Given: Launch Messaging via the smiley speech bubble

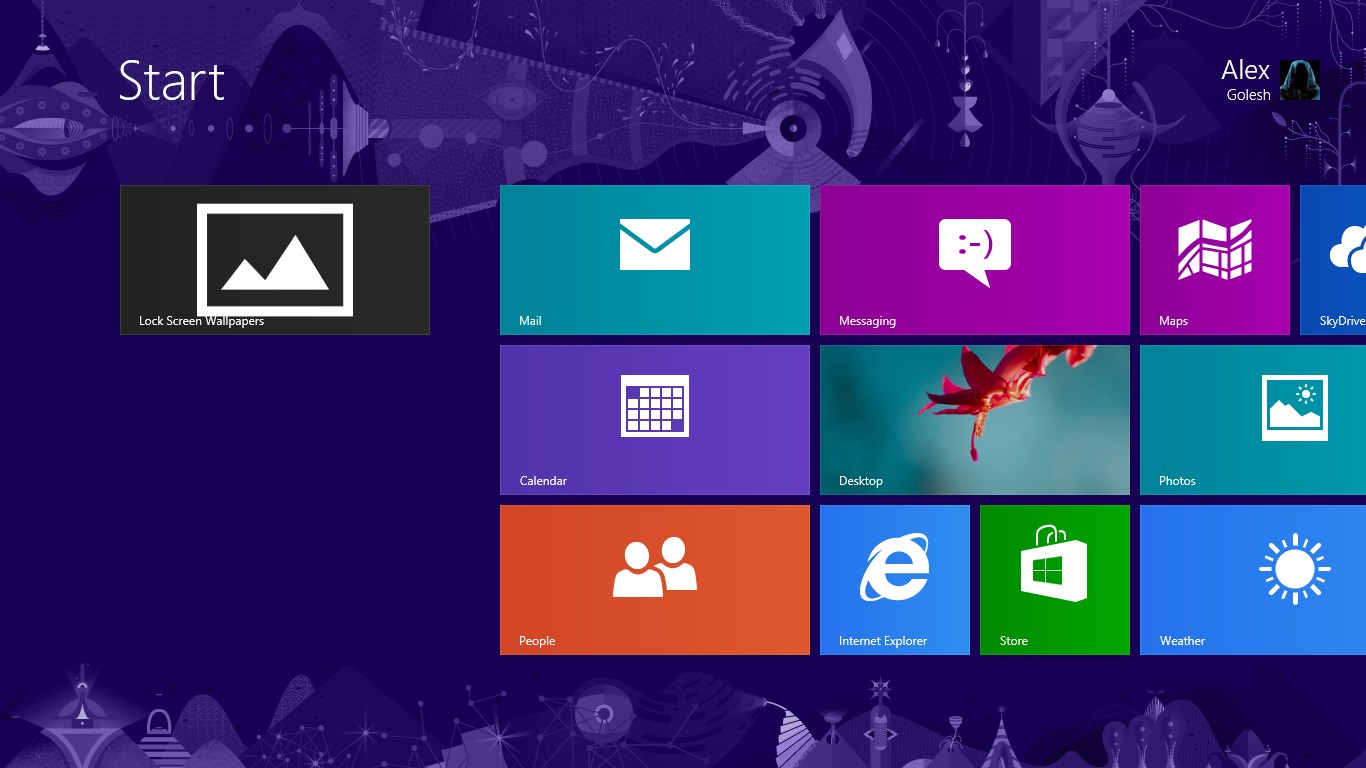Looking at the screenshot, I should click(x=974, y=252).
